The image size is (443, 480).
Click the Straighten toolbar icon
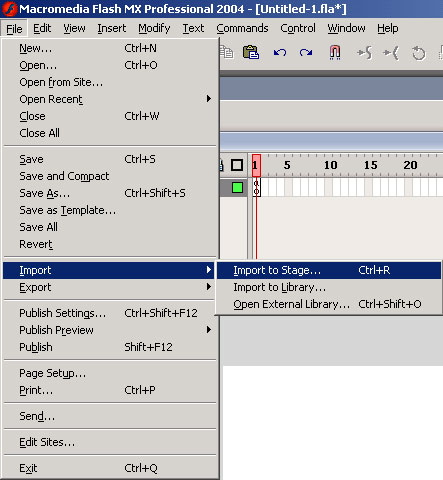point(391,53)
